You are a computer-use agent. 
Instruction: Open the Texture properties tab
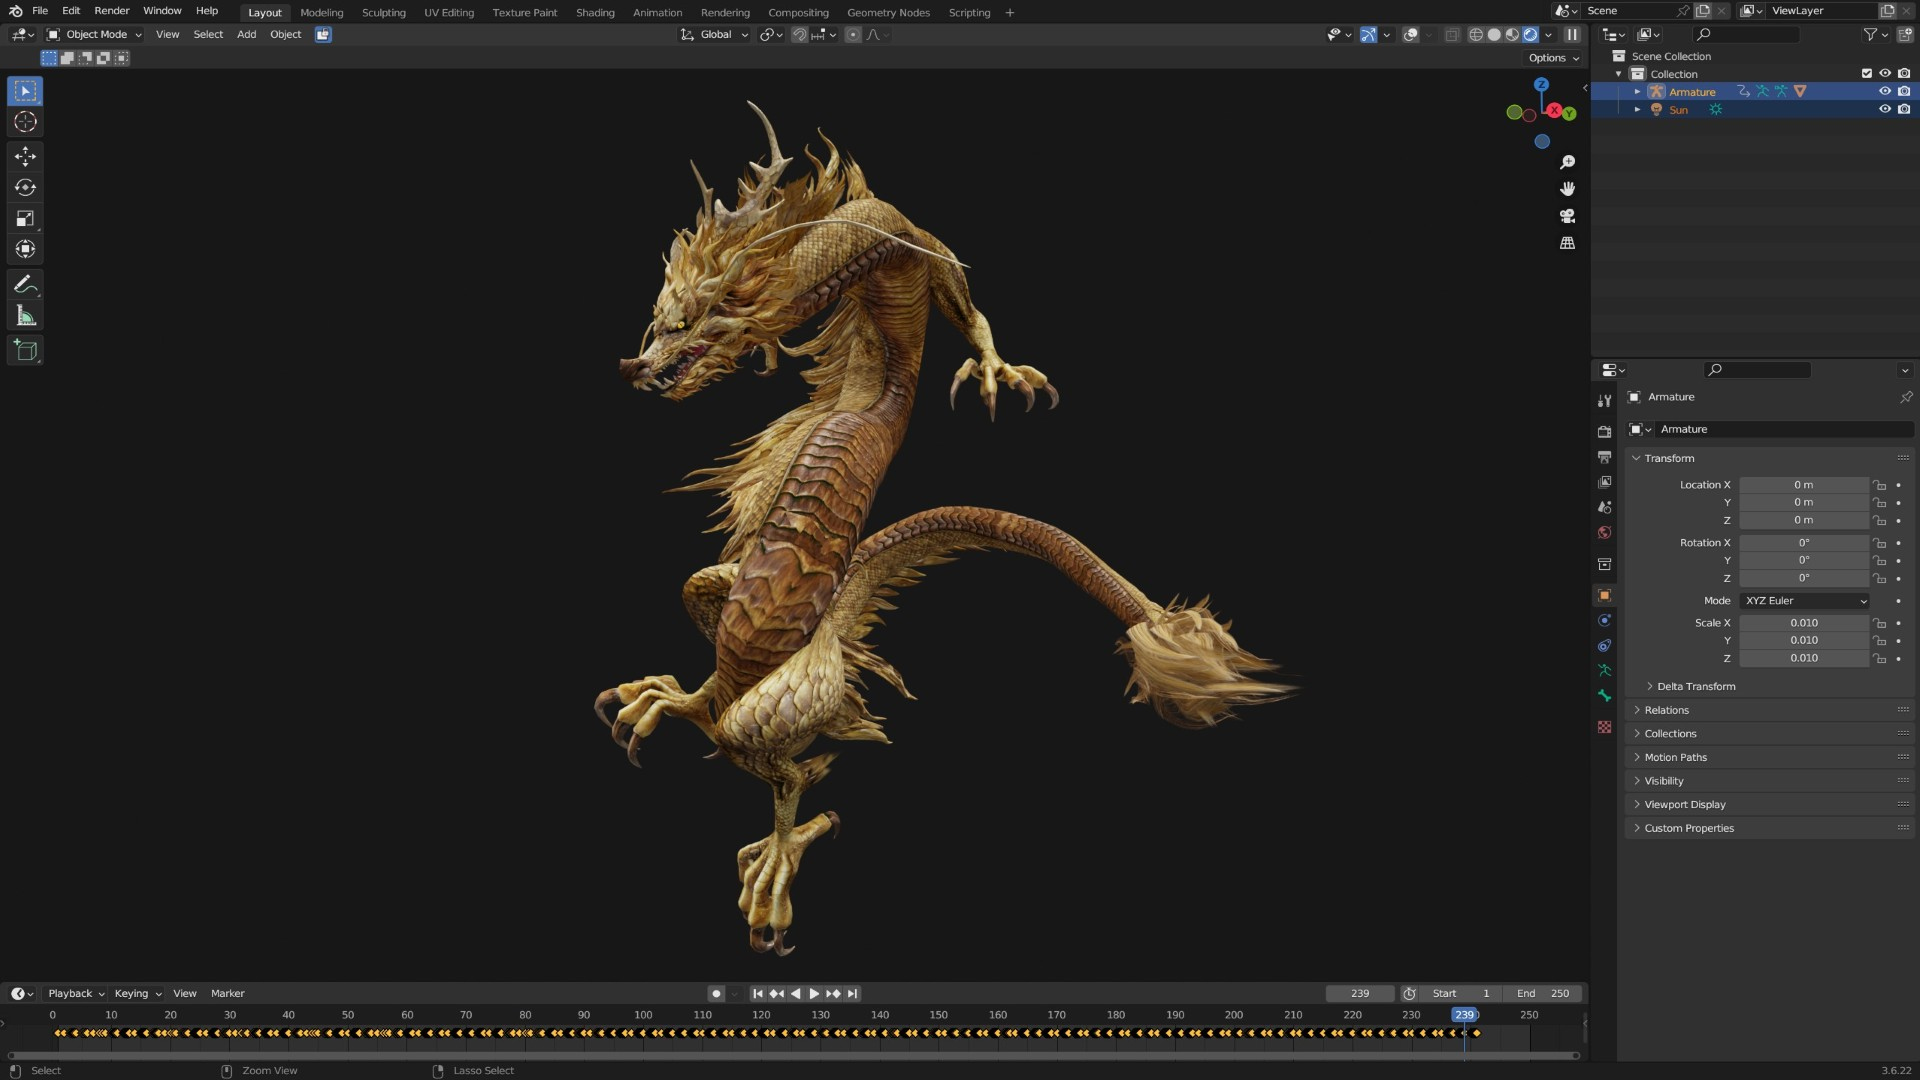click(x=1604, y=727)
